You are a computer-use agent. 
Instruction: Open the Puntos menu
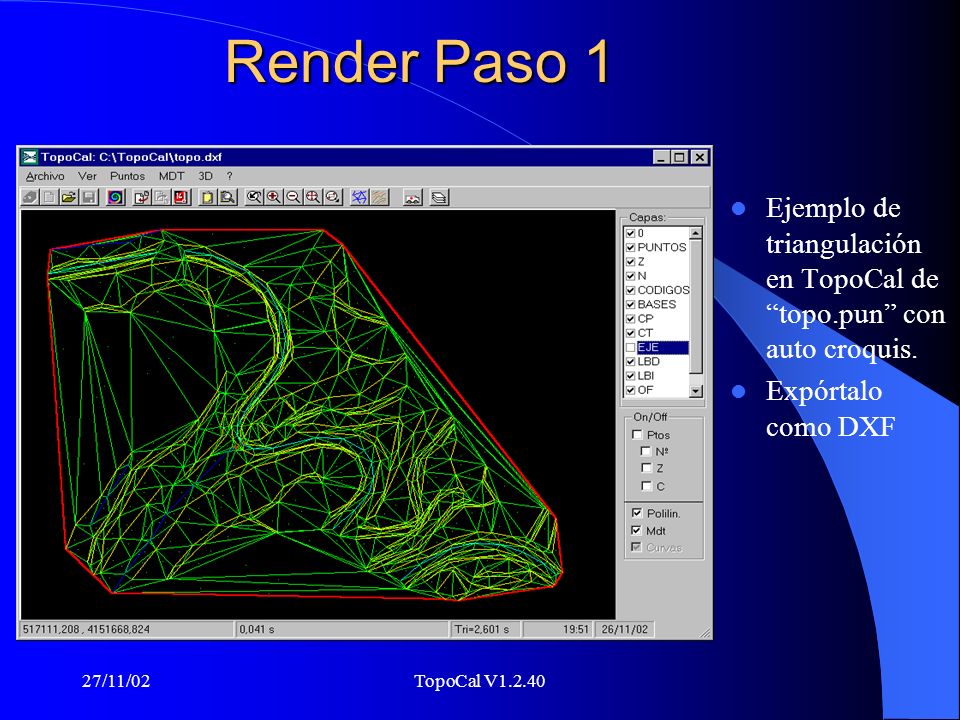127,176
